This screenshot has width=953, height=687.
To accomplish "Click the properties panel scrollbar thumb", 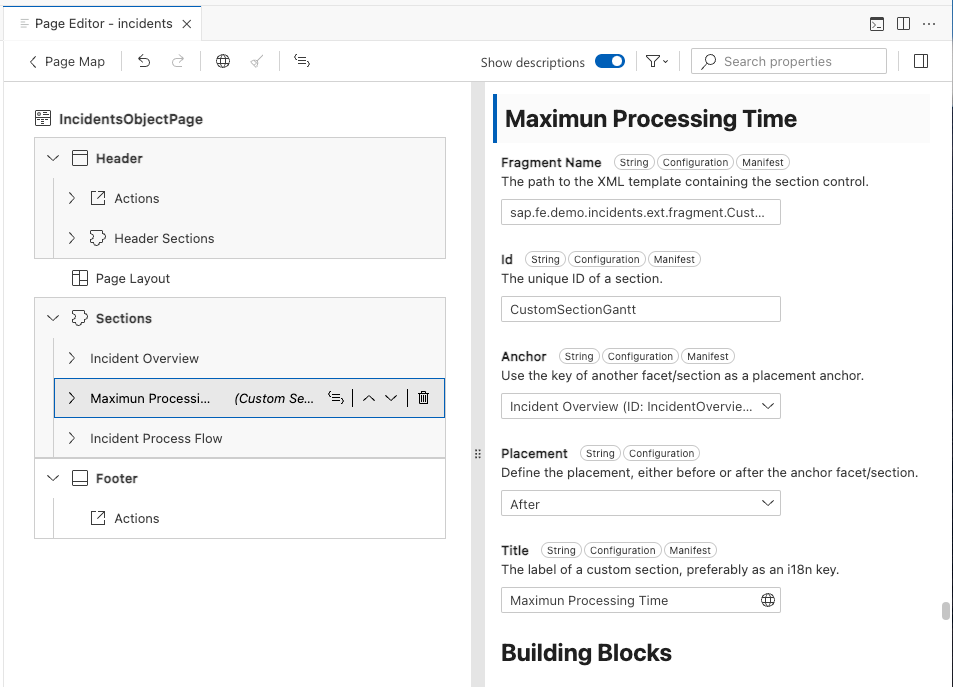I will coord(946,611).
